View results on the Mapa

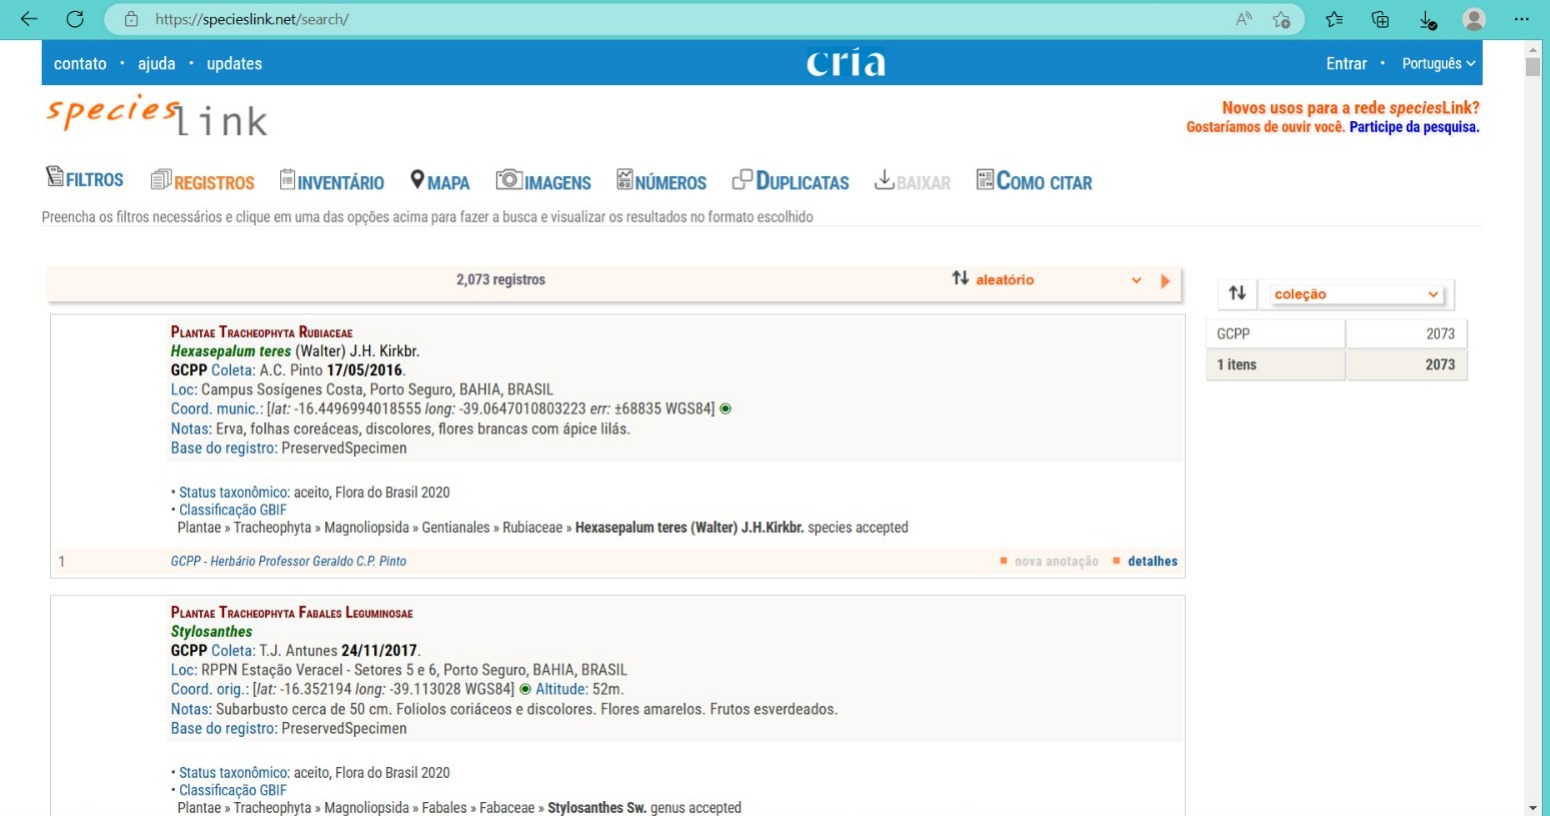pyautogui.click(x=440, y=181)
